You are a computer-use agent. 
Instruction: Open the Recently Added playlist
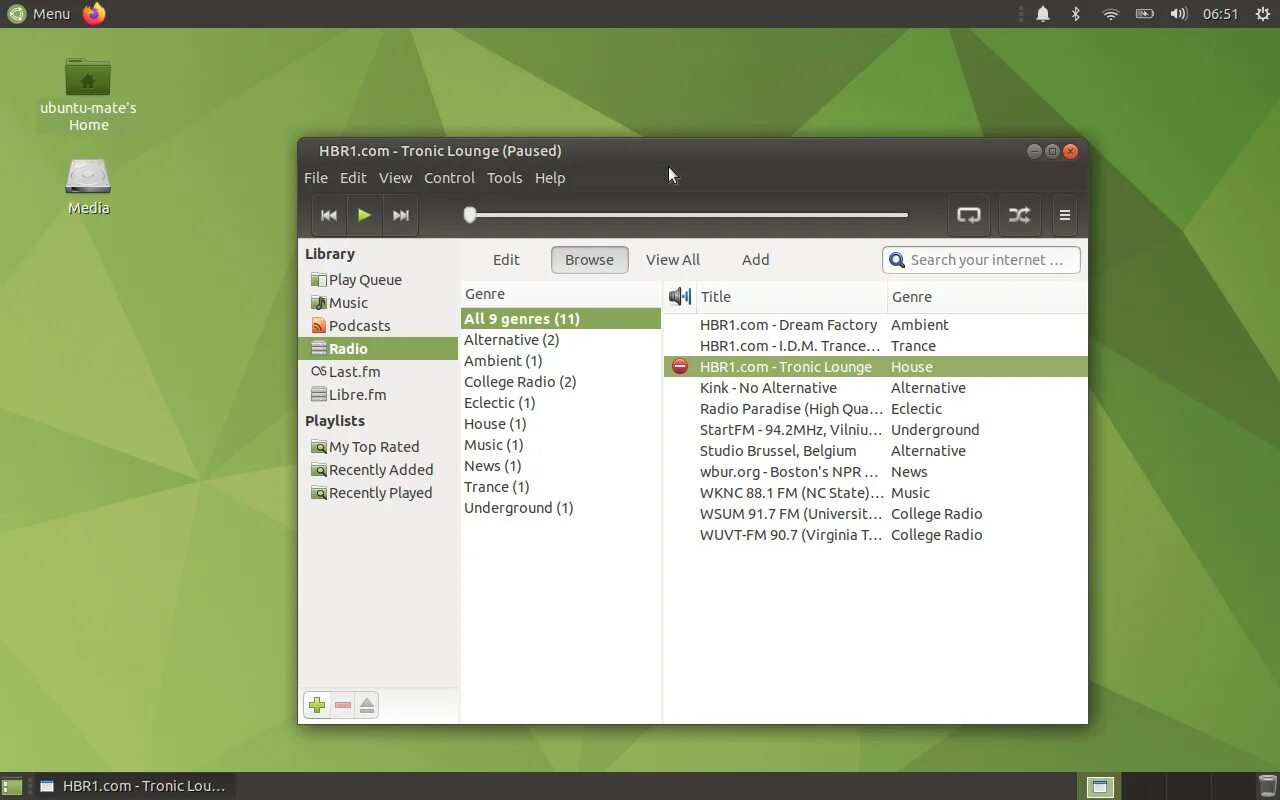[x=378, y=470]
